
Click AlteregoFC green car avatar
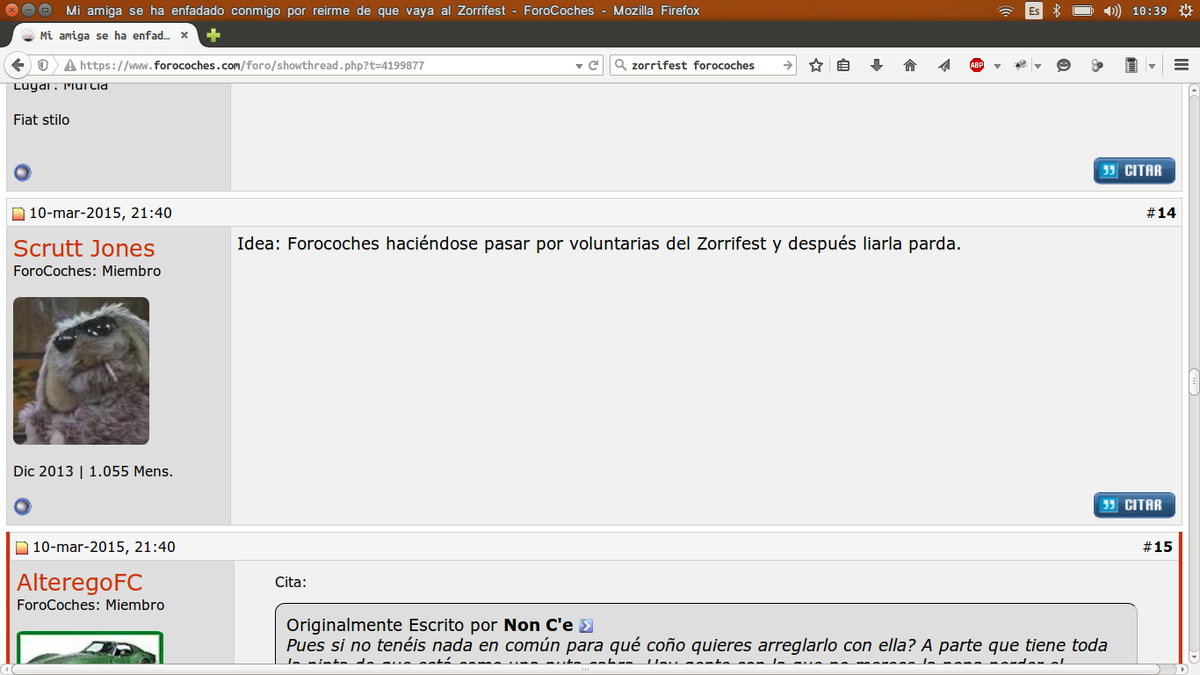pos(90,648)
